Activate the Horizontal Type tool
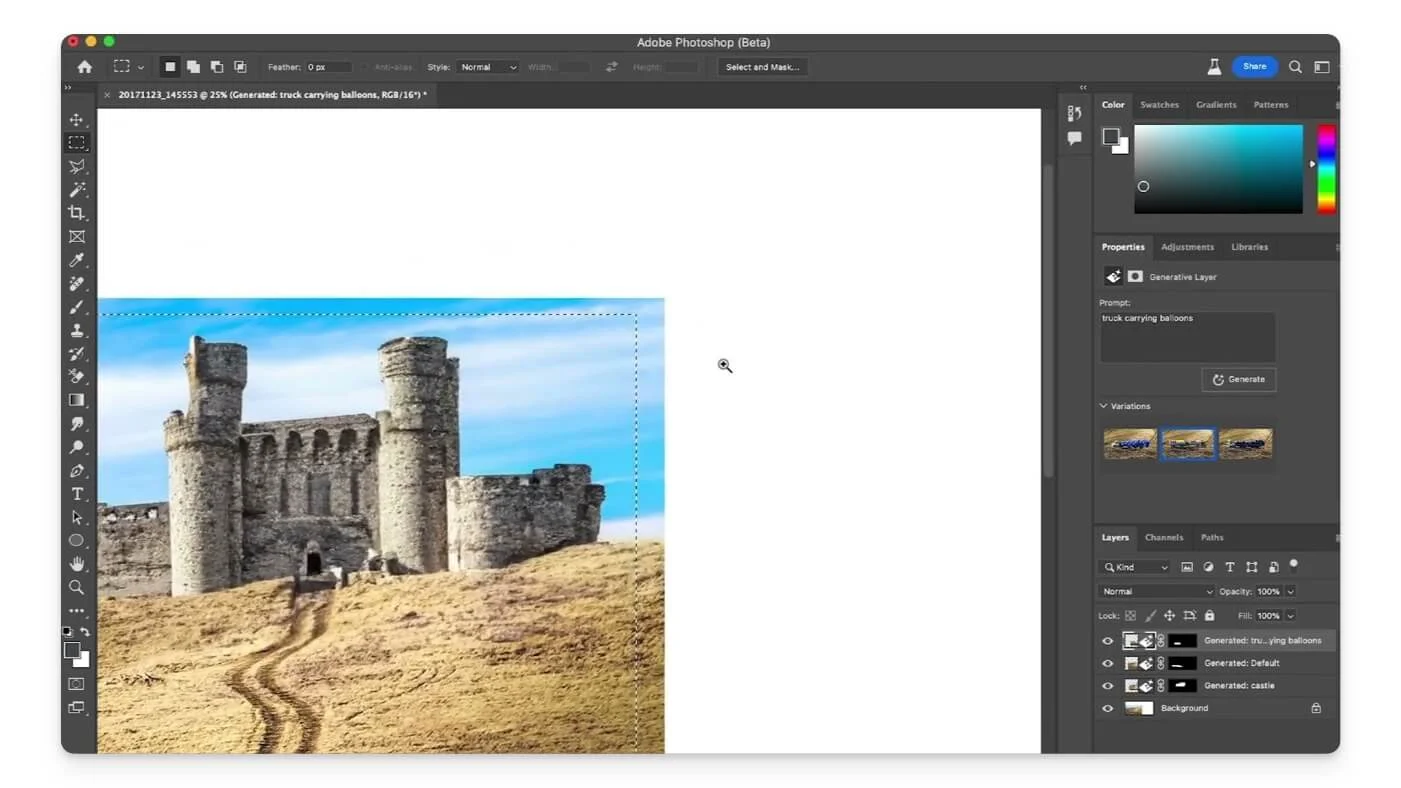The image size is (1401, 788). pyautogui.click(x=76, y=494)
